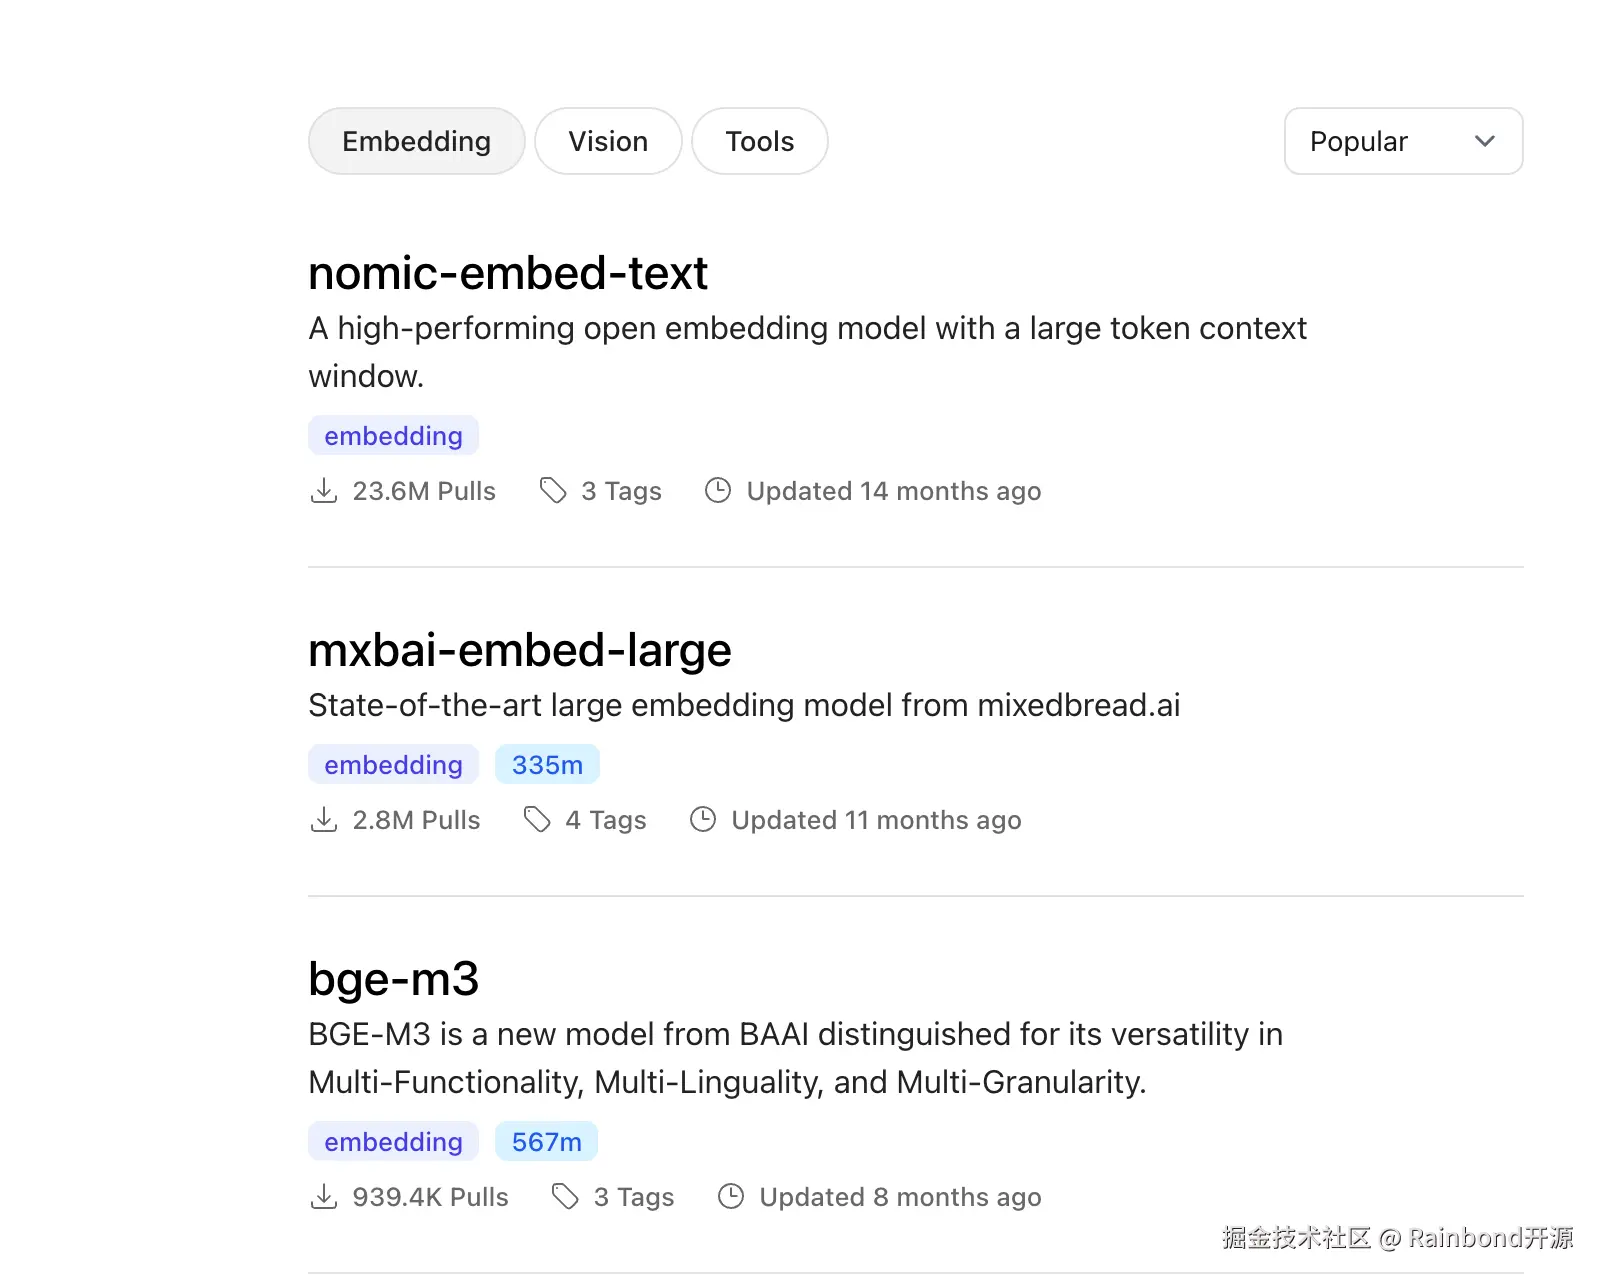The width and height of the screenshot is (1606, 1284).
Task: Toggle the Embedding filter pill
Action: (416, 141)
